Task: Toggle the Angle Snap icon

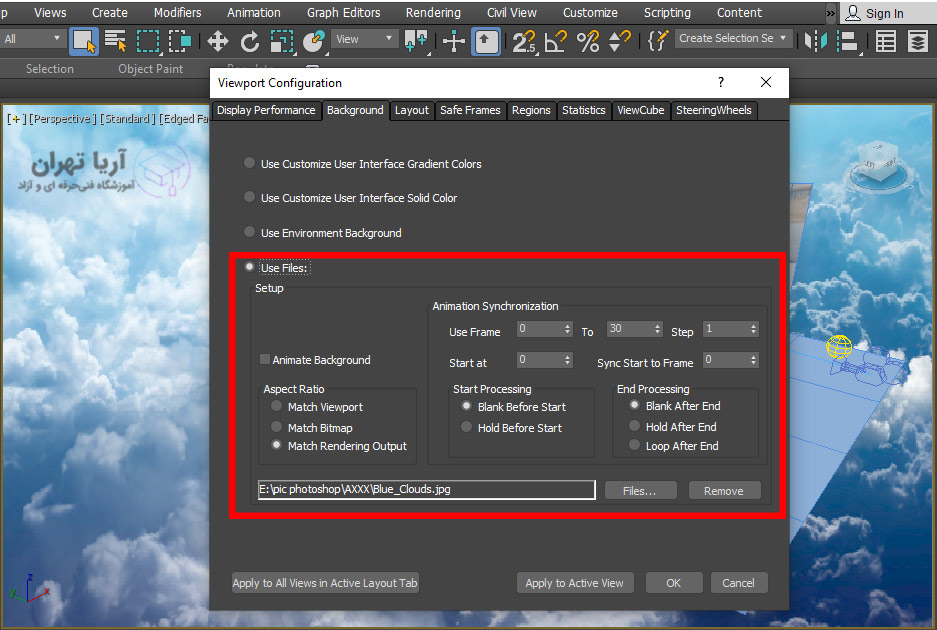Action: pos(556,41)
